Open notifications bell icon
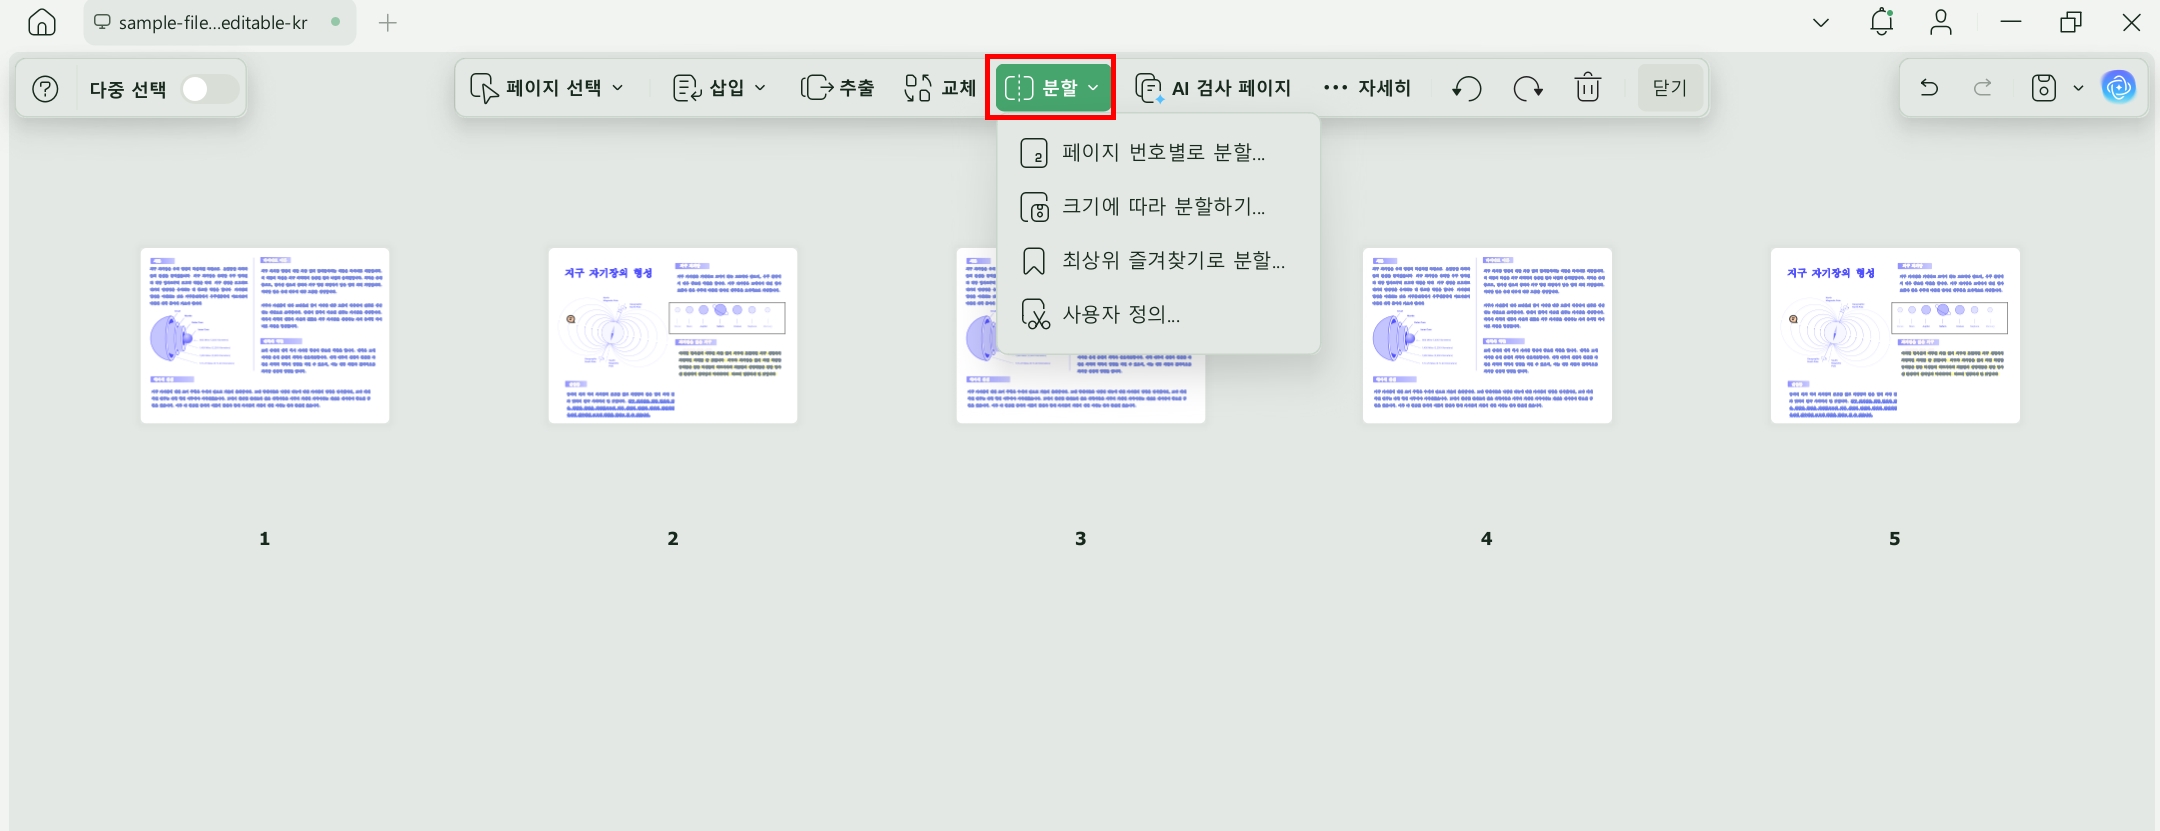This screenshot has height=831, width=2160. [x=1882, y=22]
